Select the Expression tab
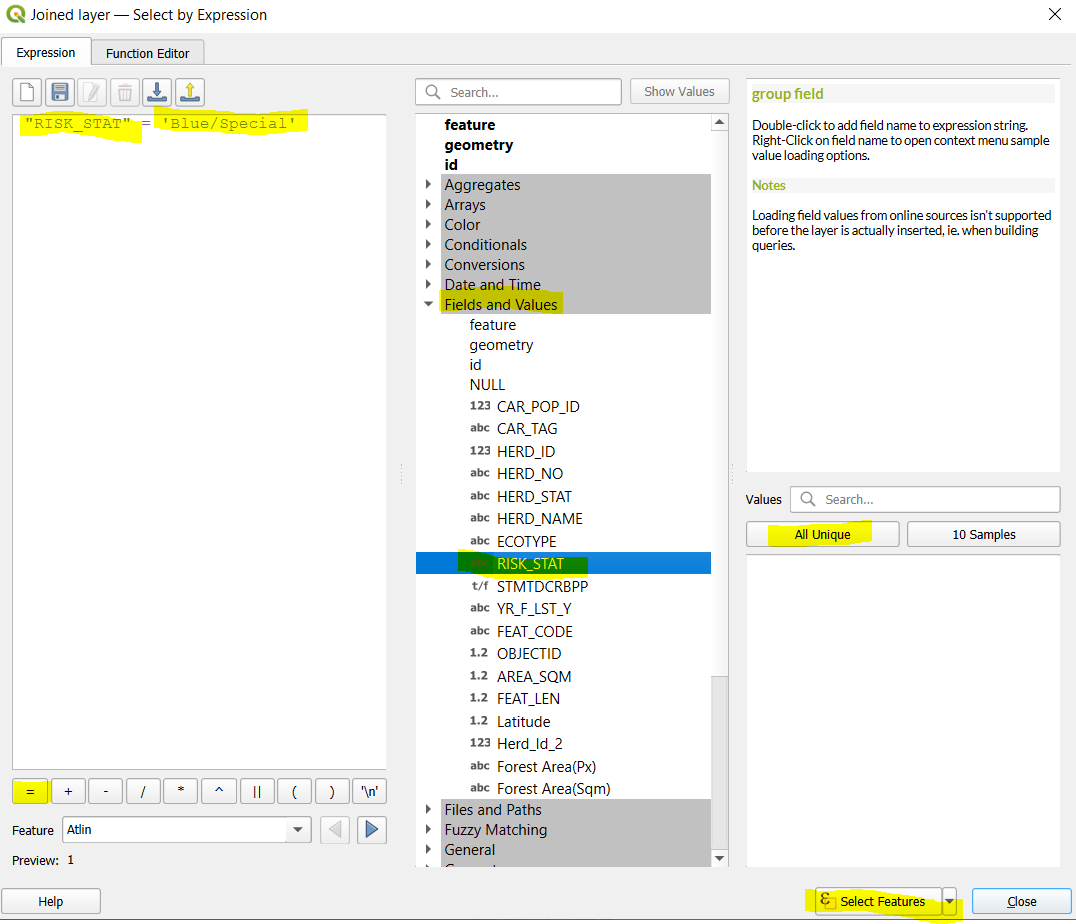Image resolution: width=1076 pixels, height=924 pixels. [46, 53]
